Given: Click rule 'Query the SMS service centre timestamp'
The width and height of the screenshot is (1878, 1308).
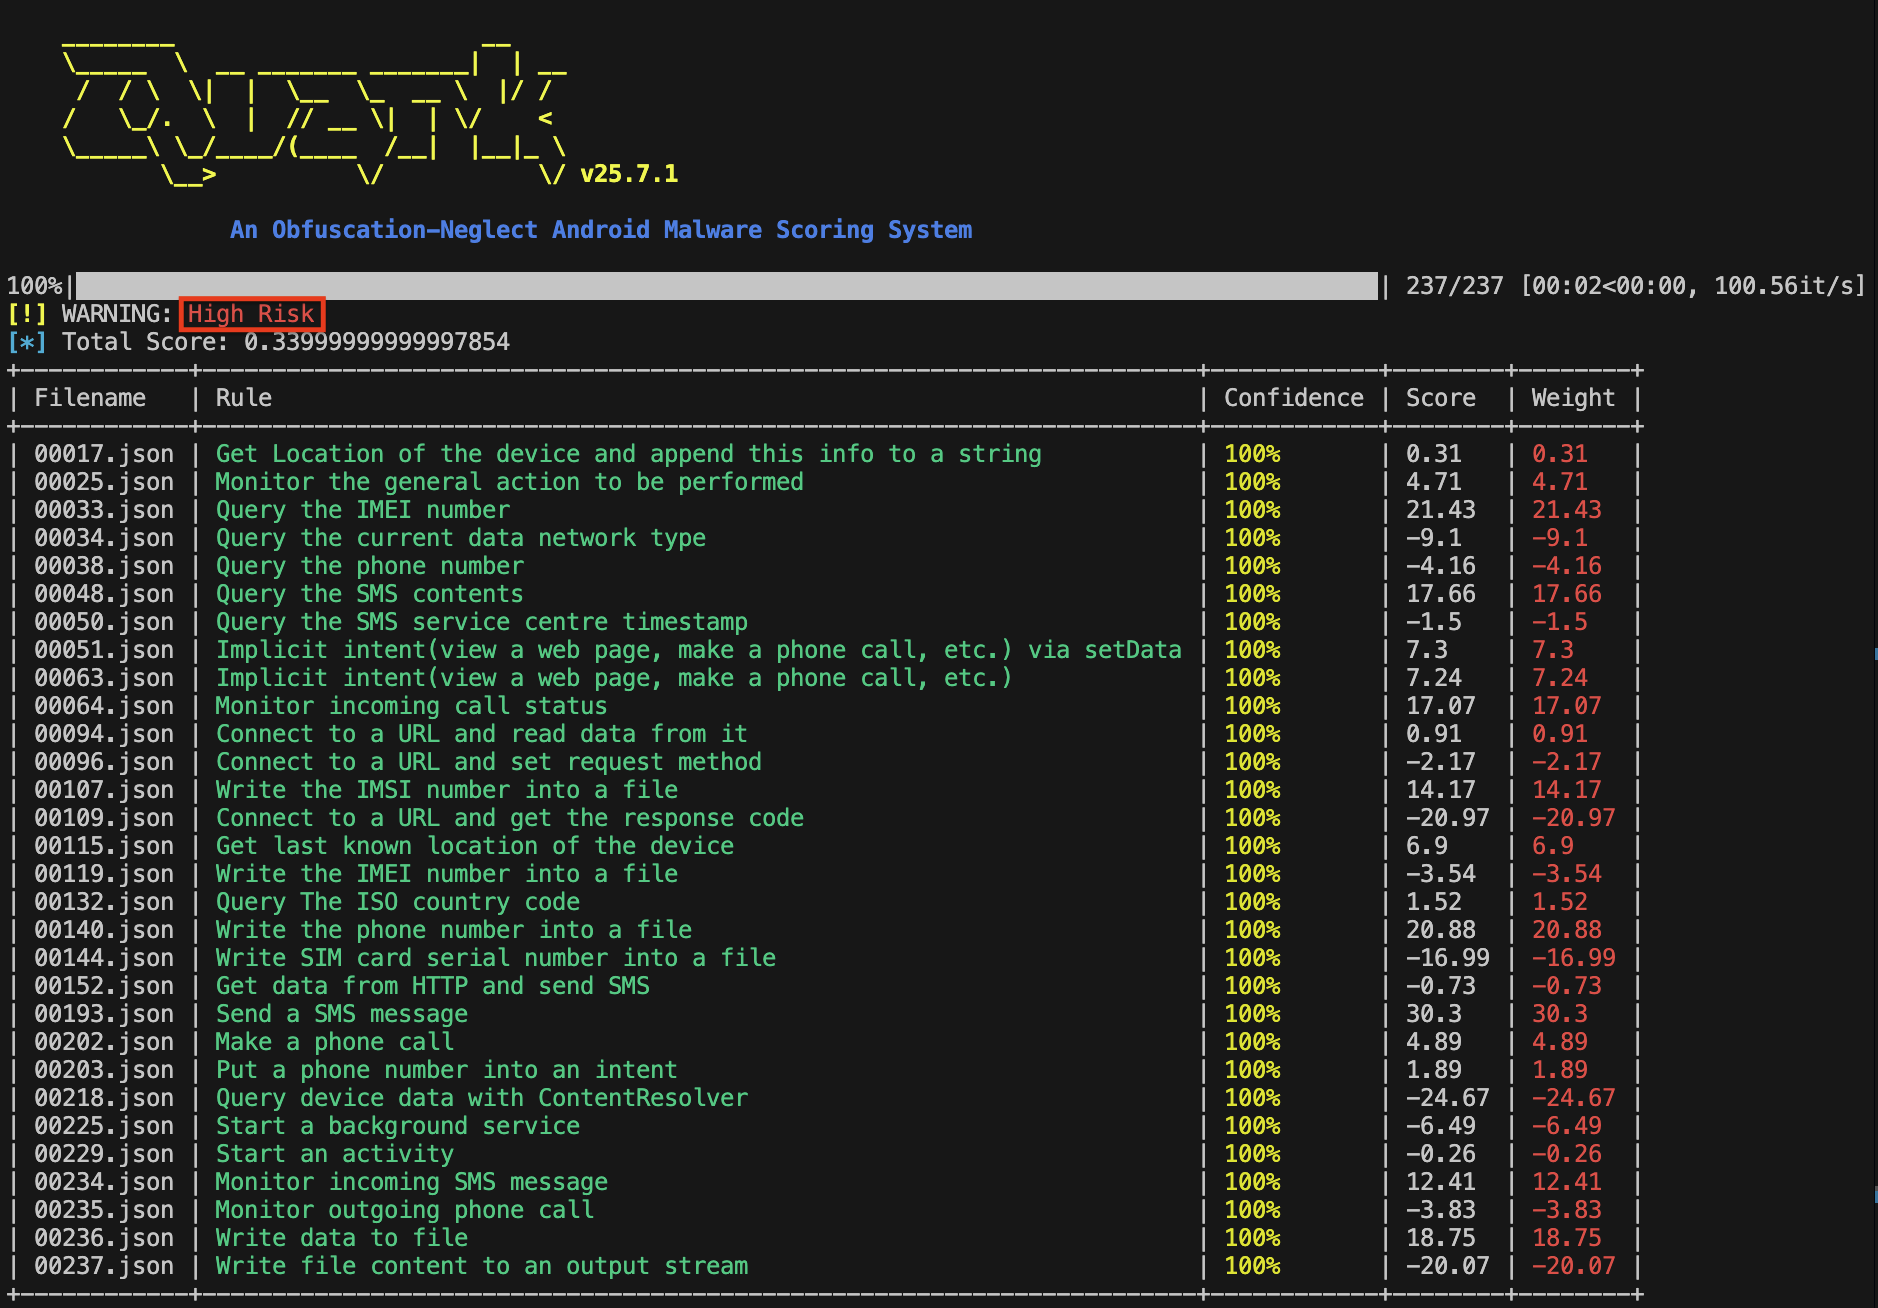Looking at the screenshot, I should click(482, 622).
